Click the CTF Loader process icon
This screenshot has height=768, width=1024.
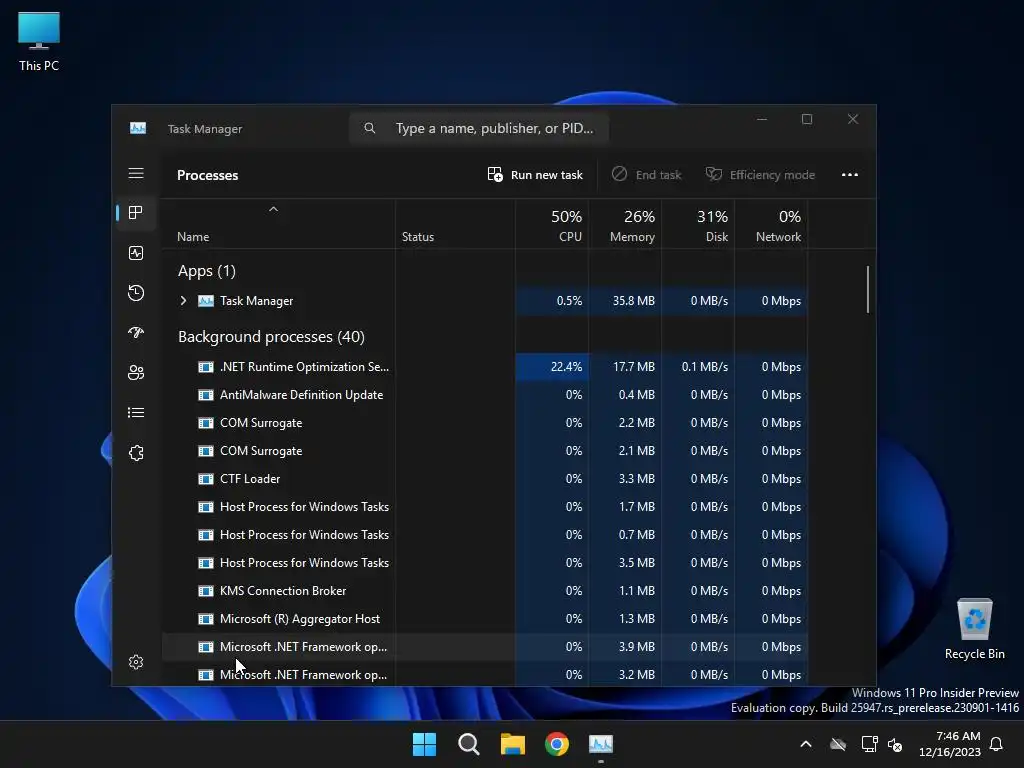[x=206, y=479]
